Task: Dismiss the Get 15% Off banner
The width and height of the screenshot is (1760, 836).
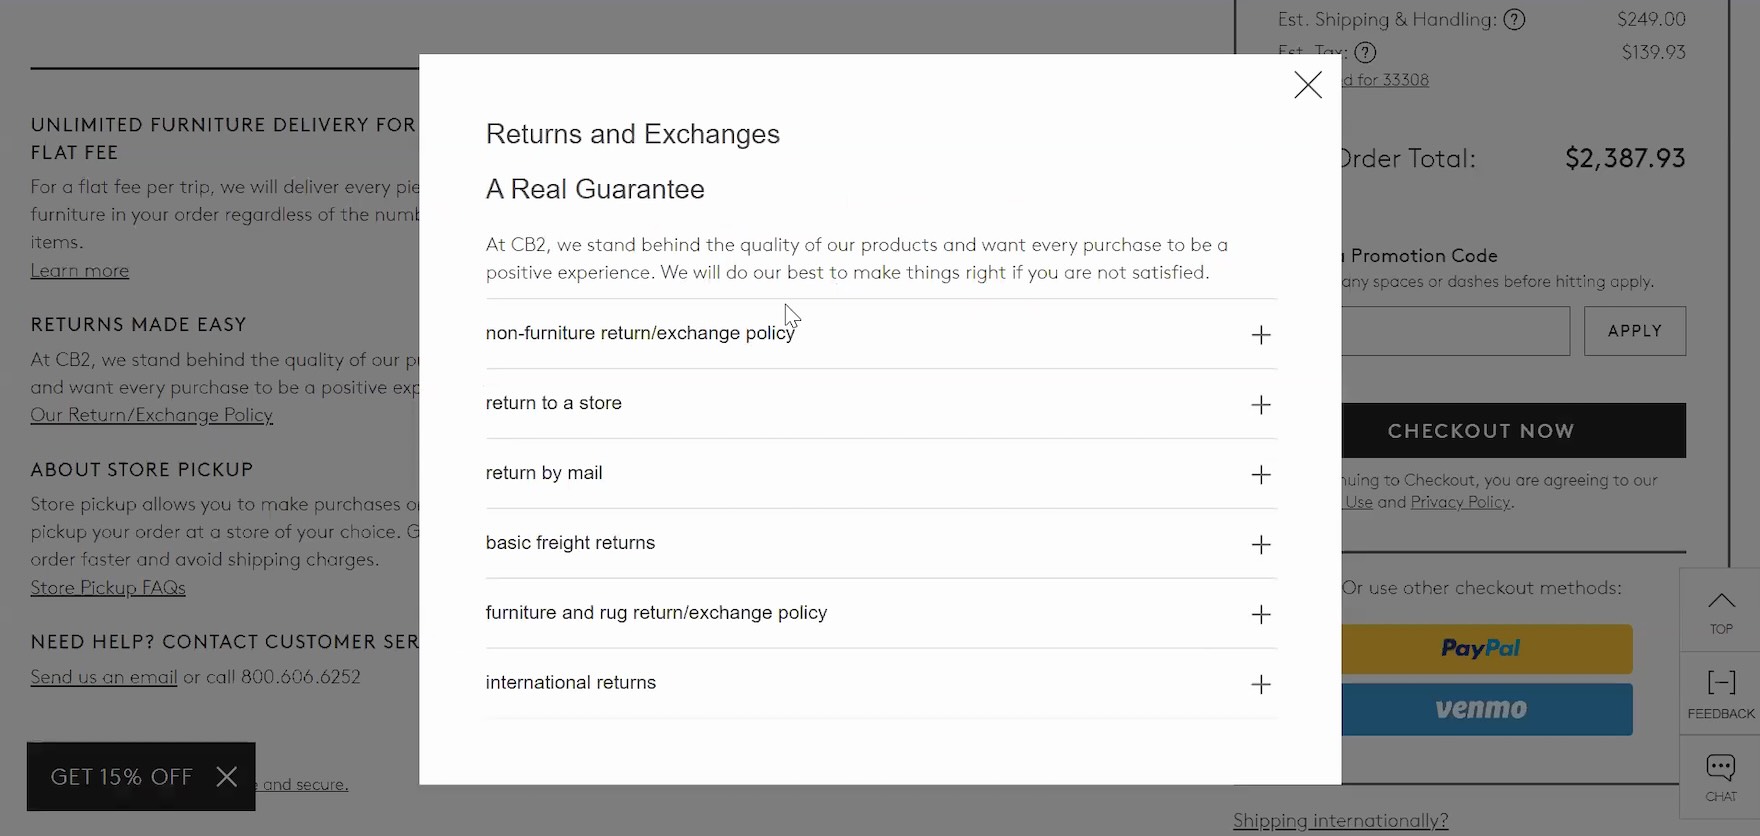Action: 227,777
